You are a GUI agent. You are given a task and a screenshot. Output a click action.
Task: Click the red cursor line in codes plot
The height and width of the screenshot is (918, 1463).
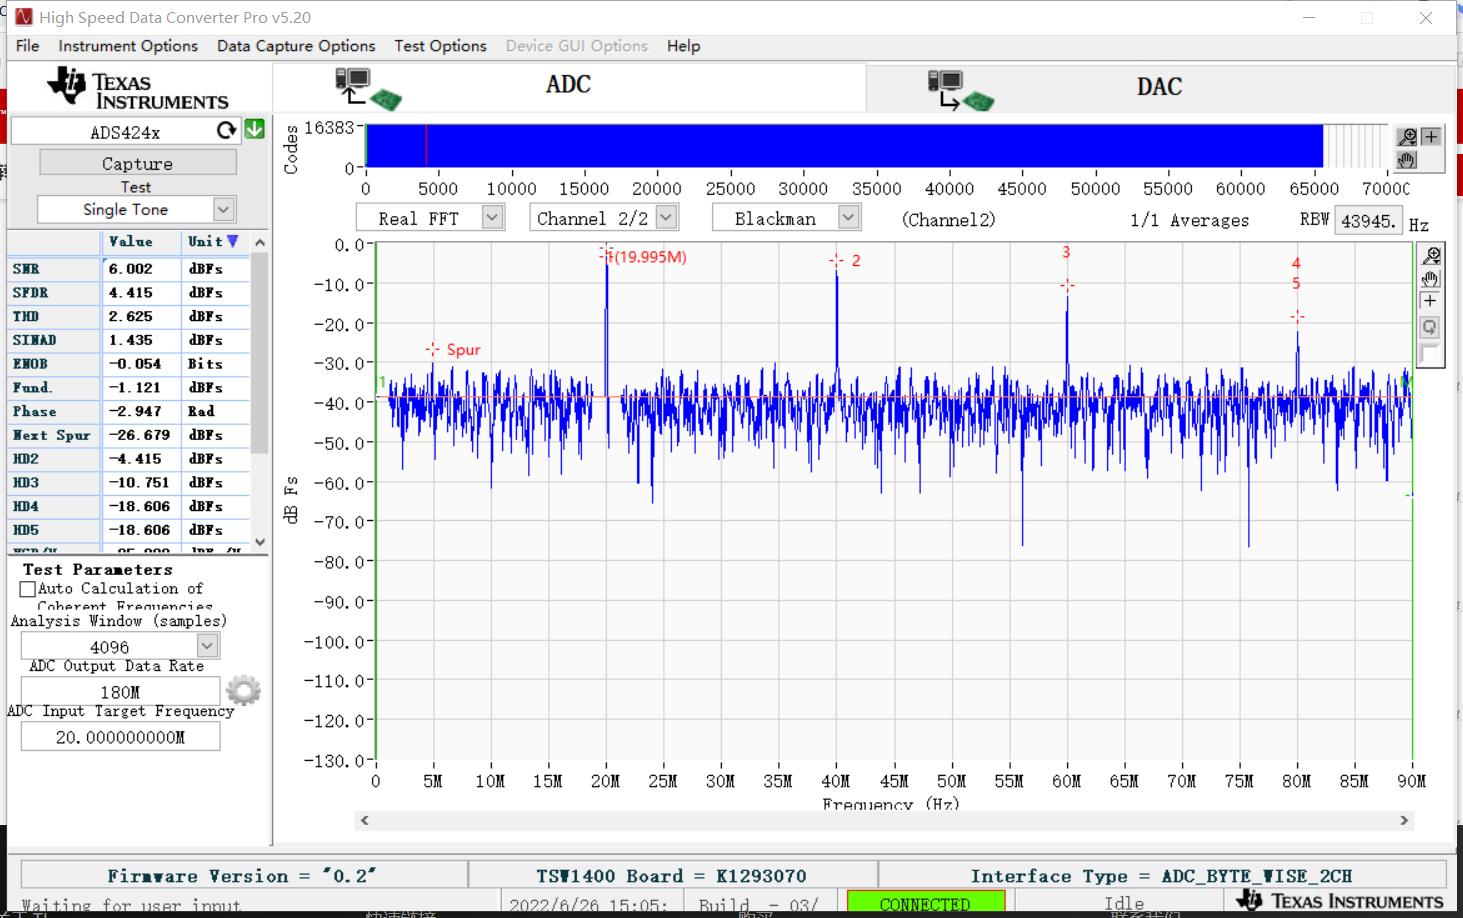426,146
